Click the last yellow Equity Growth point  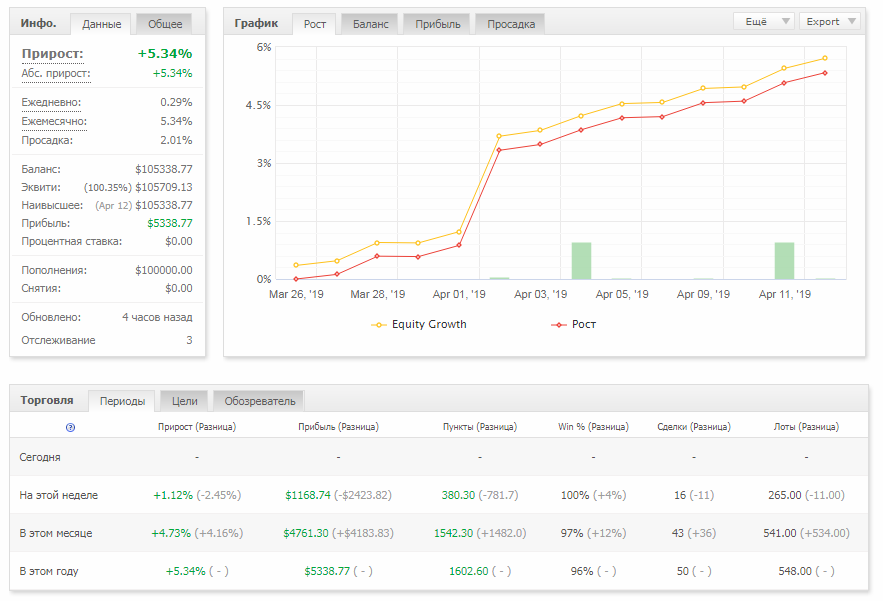pos(825,58)
